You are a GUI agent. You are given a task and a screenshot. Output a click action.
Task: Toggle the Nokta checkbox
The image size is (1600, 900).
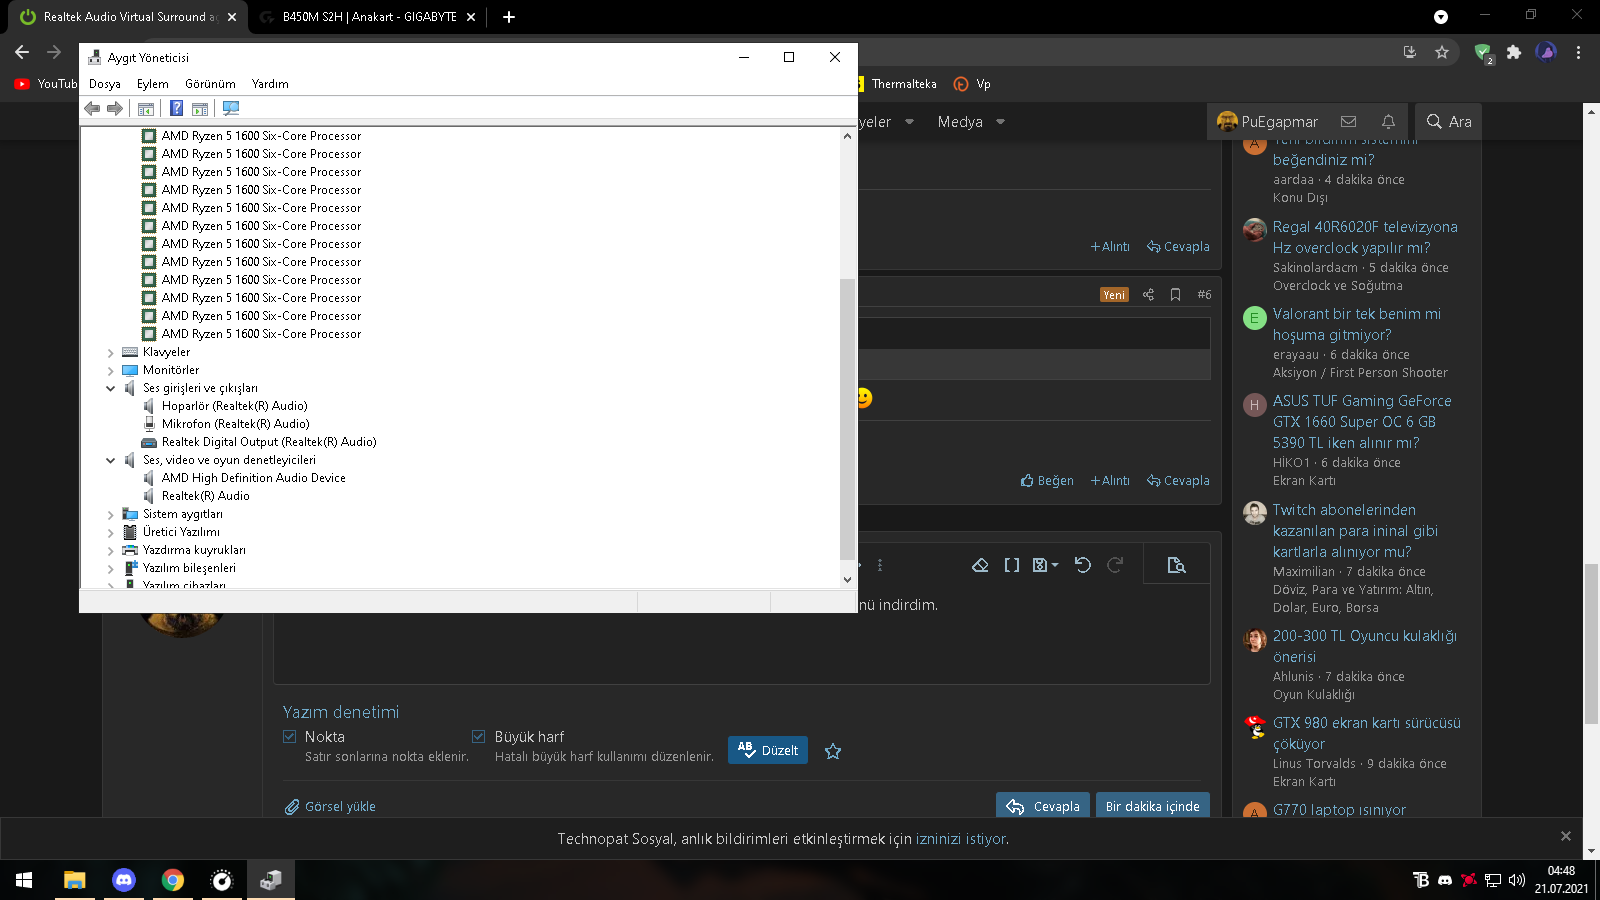tap(290, 737)
